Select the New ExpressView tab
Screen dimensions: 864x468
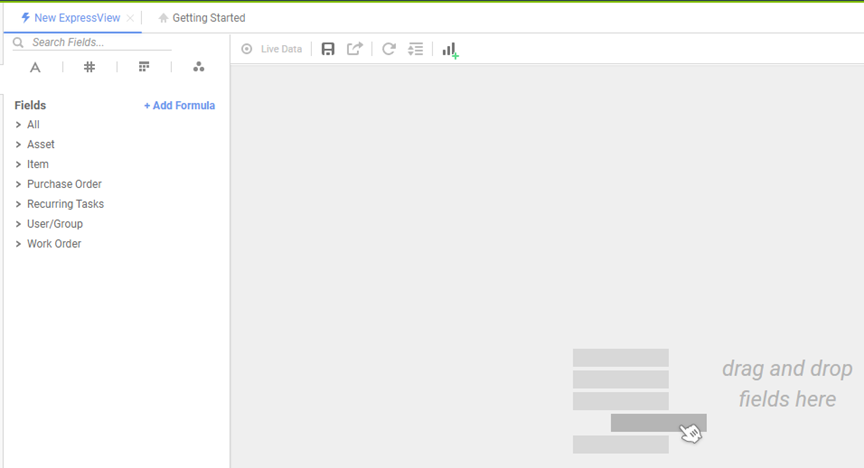(77, 18)
